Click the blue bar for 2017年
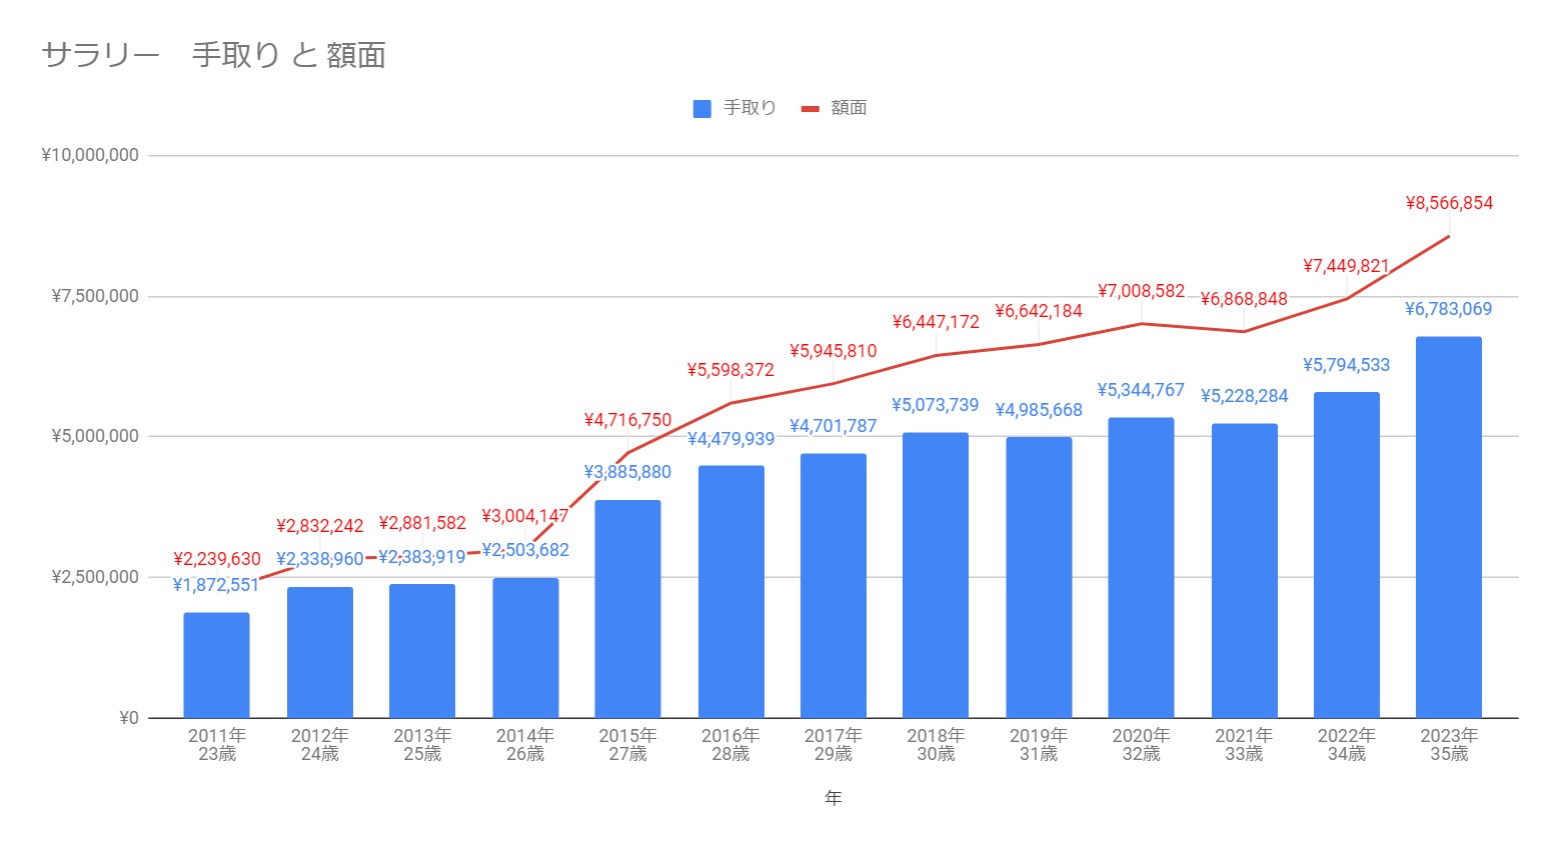 tap(833, 586)
